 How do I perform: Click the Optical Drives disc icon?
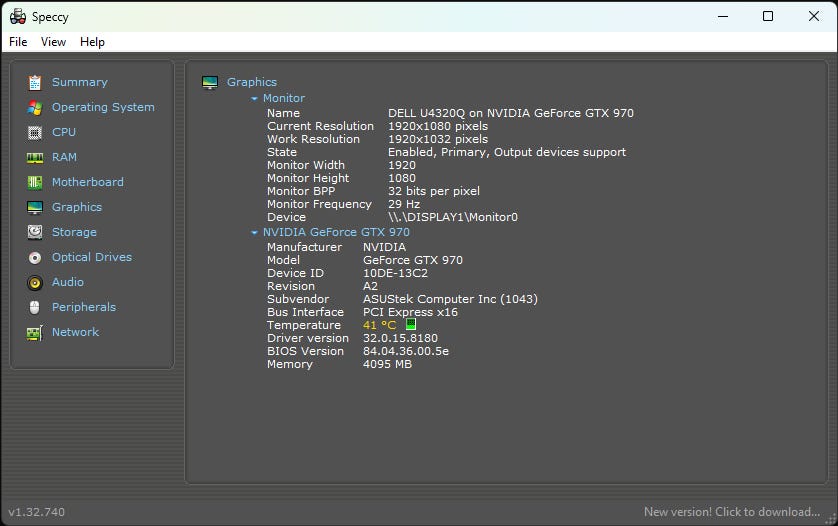tap(35, 258)
